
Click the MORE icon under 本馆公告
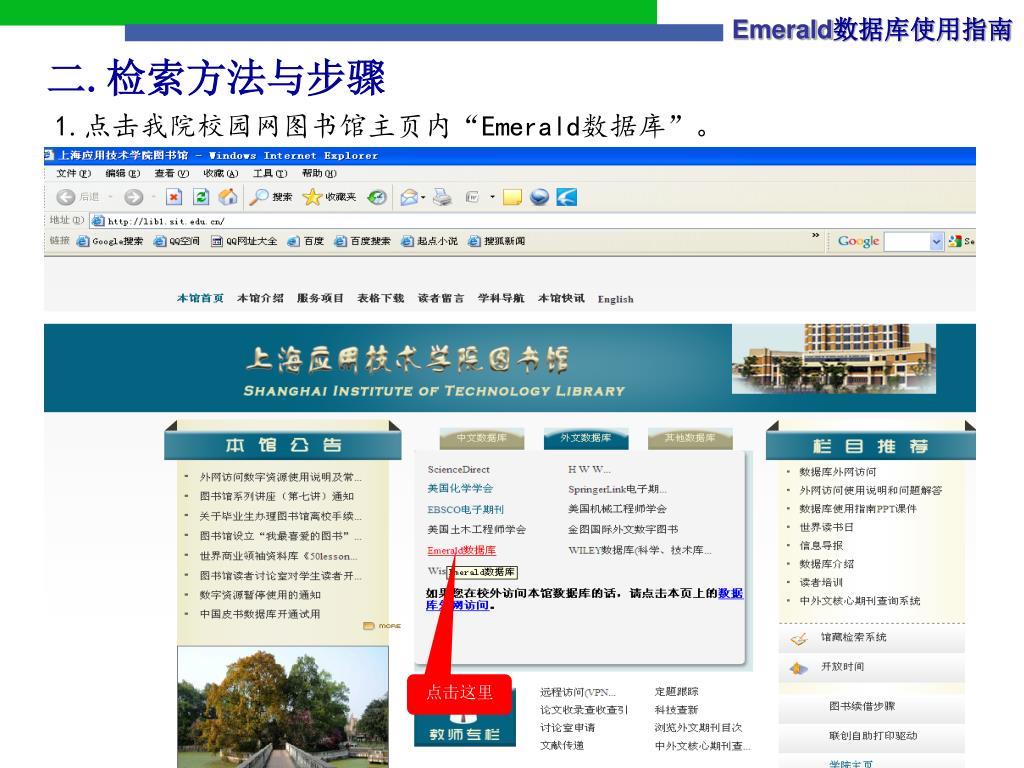point(381,626)
